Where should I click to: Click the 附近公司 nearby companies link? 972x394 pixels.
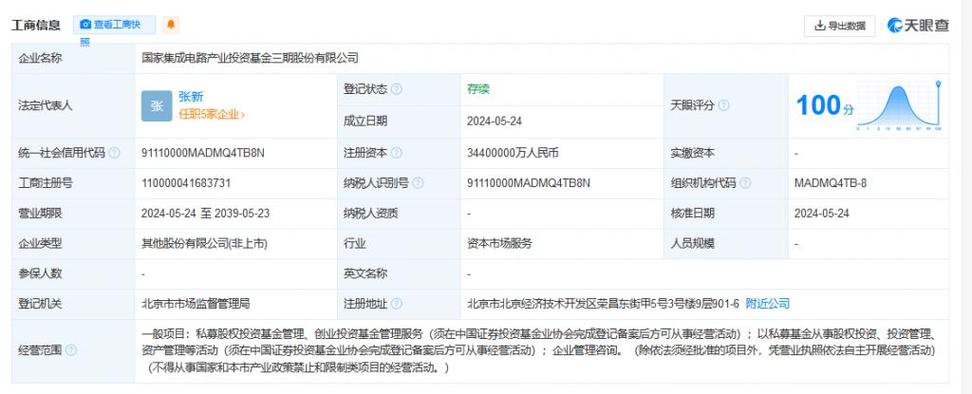pyautogui.click(x=767, y=304)
